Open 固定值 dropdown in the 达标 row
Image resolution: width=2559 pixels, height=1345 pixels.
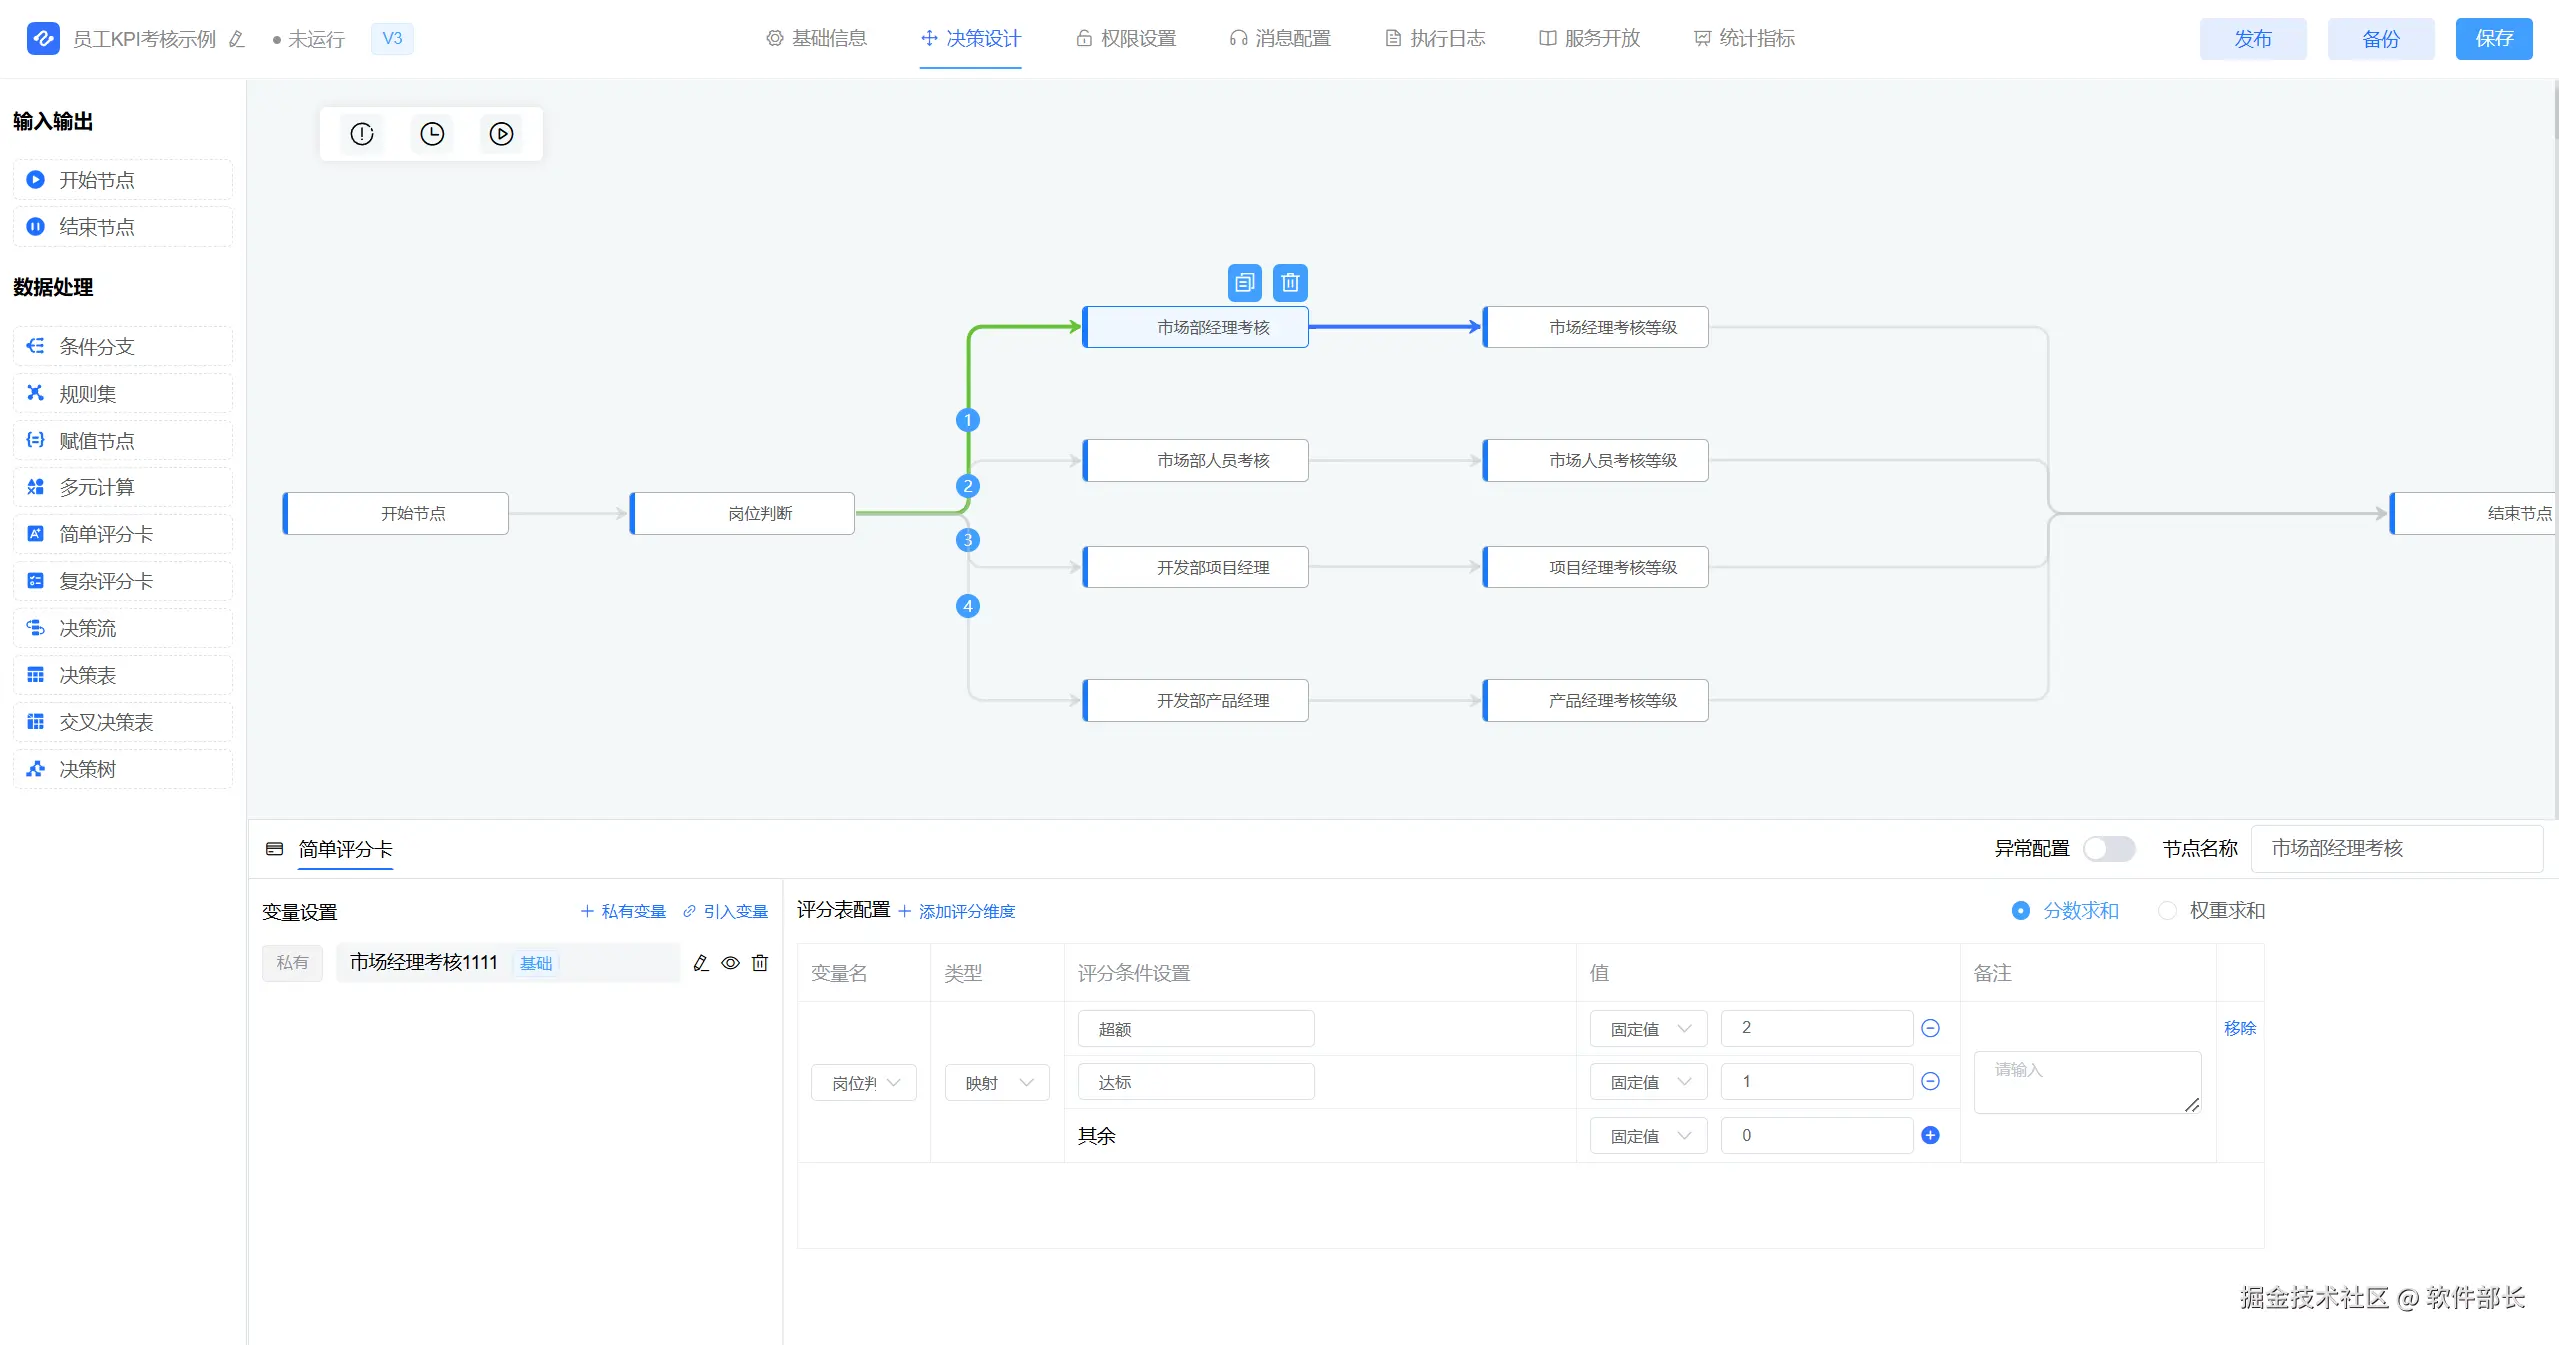click(x=1648, y=1082)
